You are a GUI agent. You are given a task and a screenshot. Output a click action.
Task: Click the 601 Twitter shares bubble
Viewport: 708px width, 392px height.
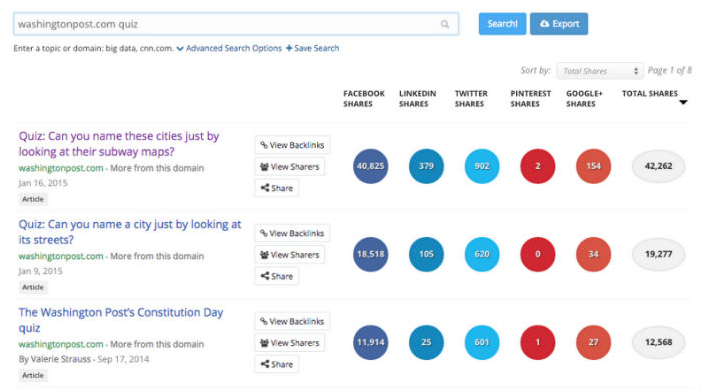482,342
